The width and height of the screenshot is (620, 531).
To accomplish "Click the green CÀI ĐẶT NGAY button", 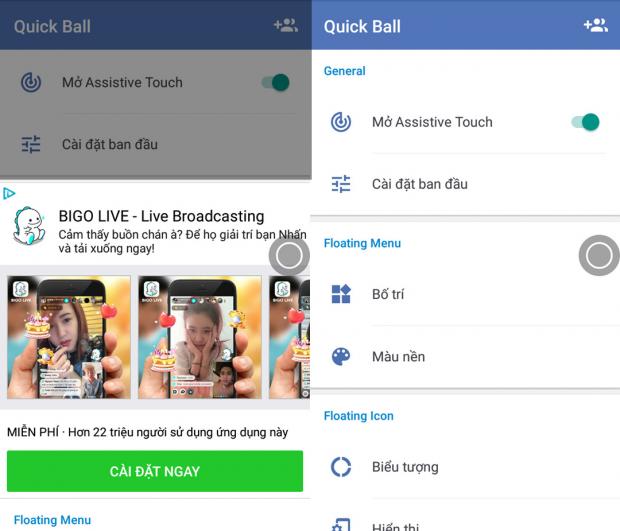I will click(155, 471).
